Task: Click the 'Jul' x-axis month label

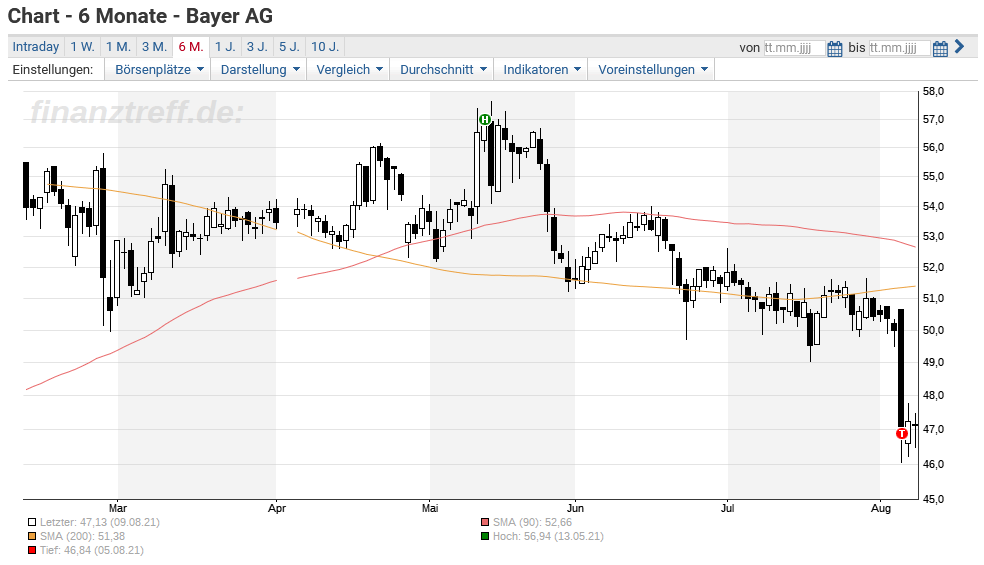Action: tap(727, 508)
